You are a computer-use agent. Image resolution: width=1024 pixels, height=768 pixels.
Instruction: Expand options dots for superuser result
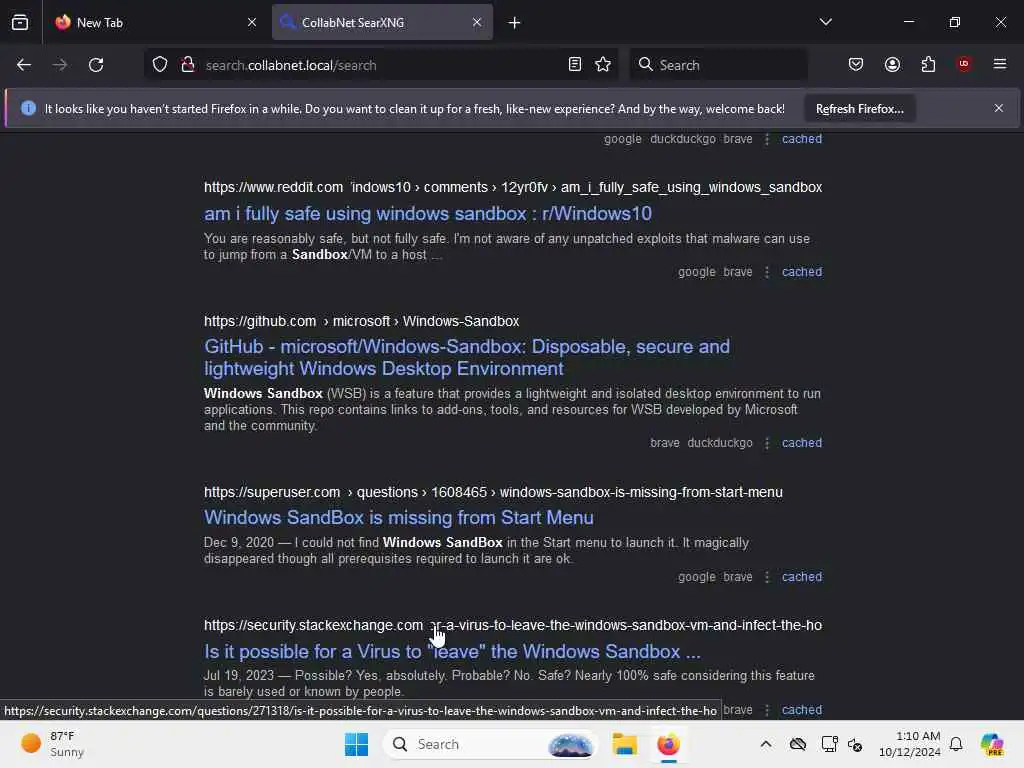click(767, 577)
